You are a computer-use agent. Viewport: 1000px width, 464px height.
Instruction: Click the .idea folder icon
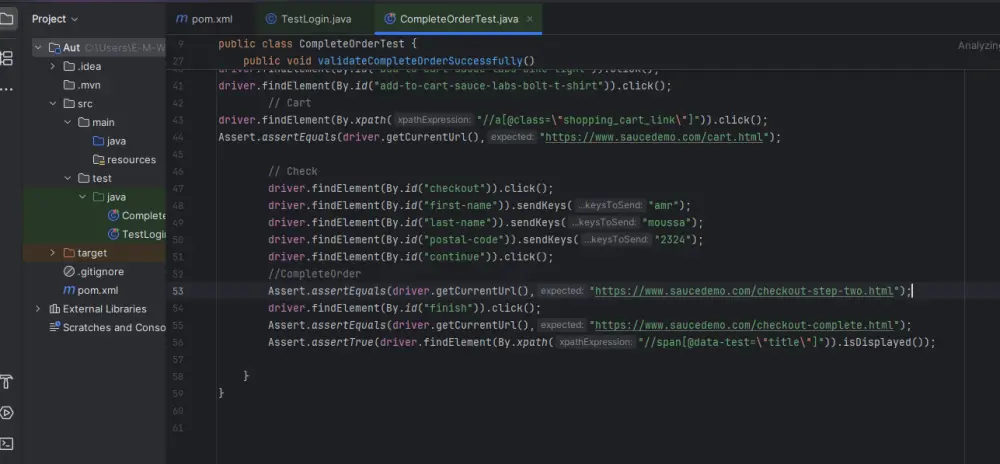coord(69,66)
